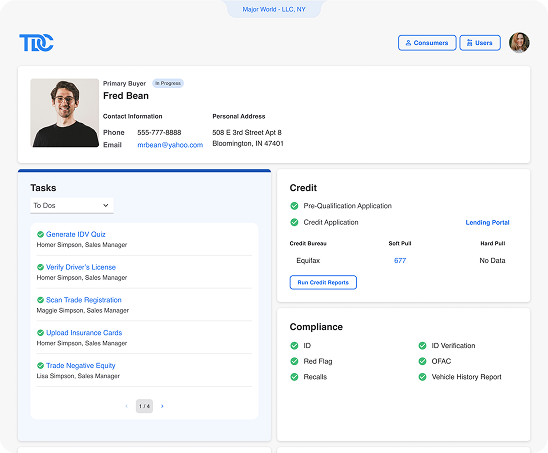The image size is (548, 453).
Task: Click Lisa Simpson, Sales Manager text
Action: [x=78, y=376]
